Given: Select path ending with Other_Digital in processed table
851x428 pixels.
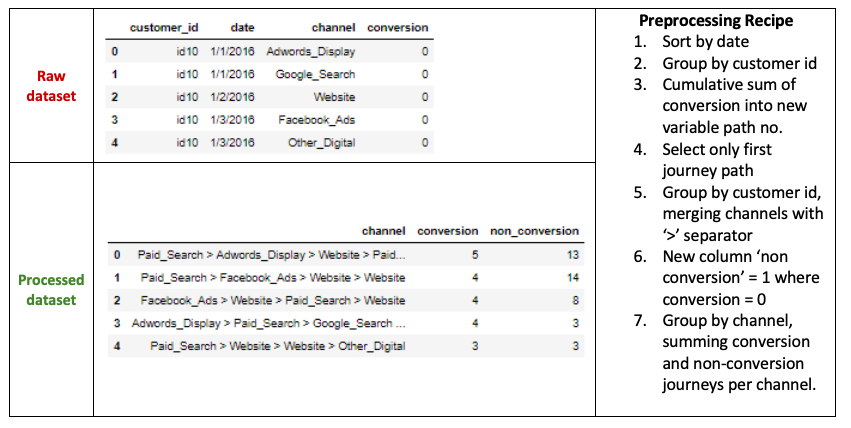Looking at the screenshot, I should (x=277, y=346).
